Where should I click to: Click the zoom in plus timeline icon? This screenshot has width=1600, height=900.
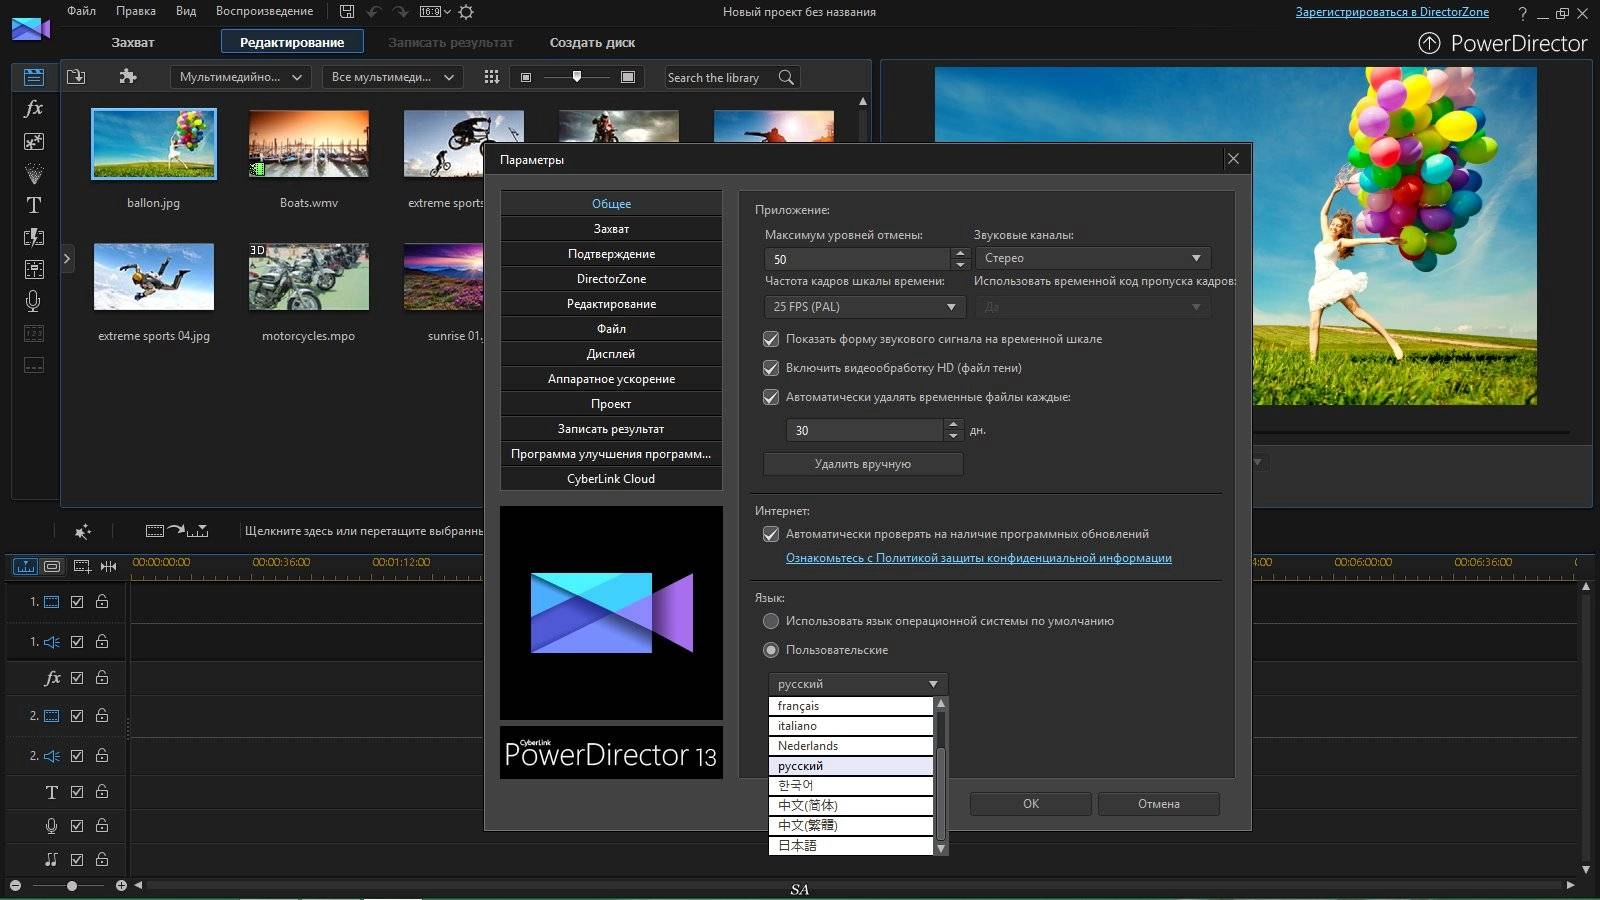click(x=121, y=886)
